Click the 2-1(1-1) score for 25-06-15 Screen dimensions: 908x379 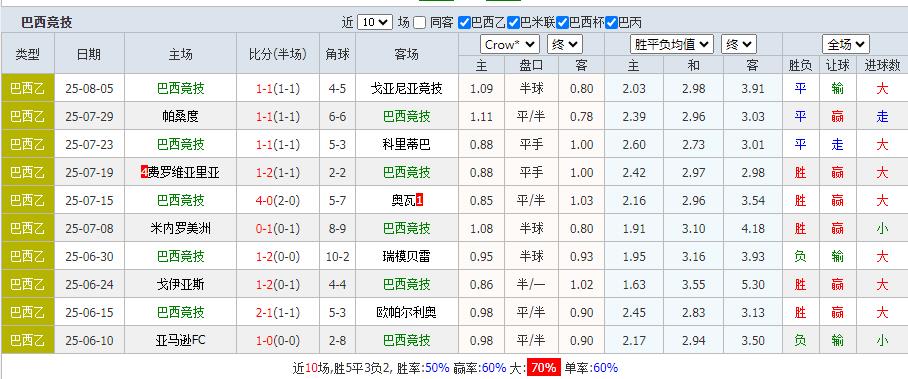click(x=278, y=312)
